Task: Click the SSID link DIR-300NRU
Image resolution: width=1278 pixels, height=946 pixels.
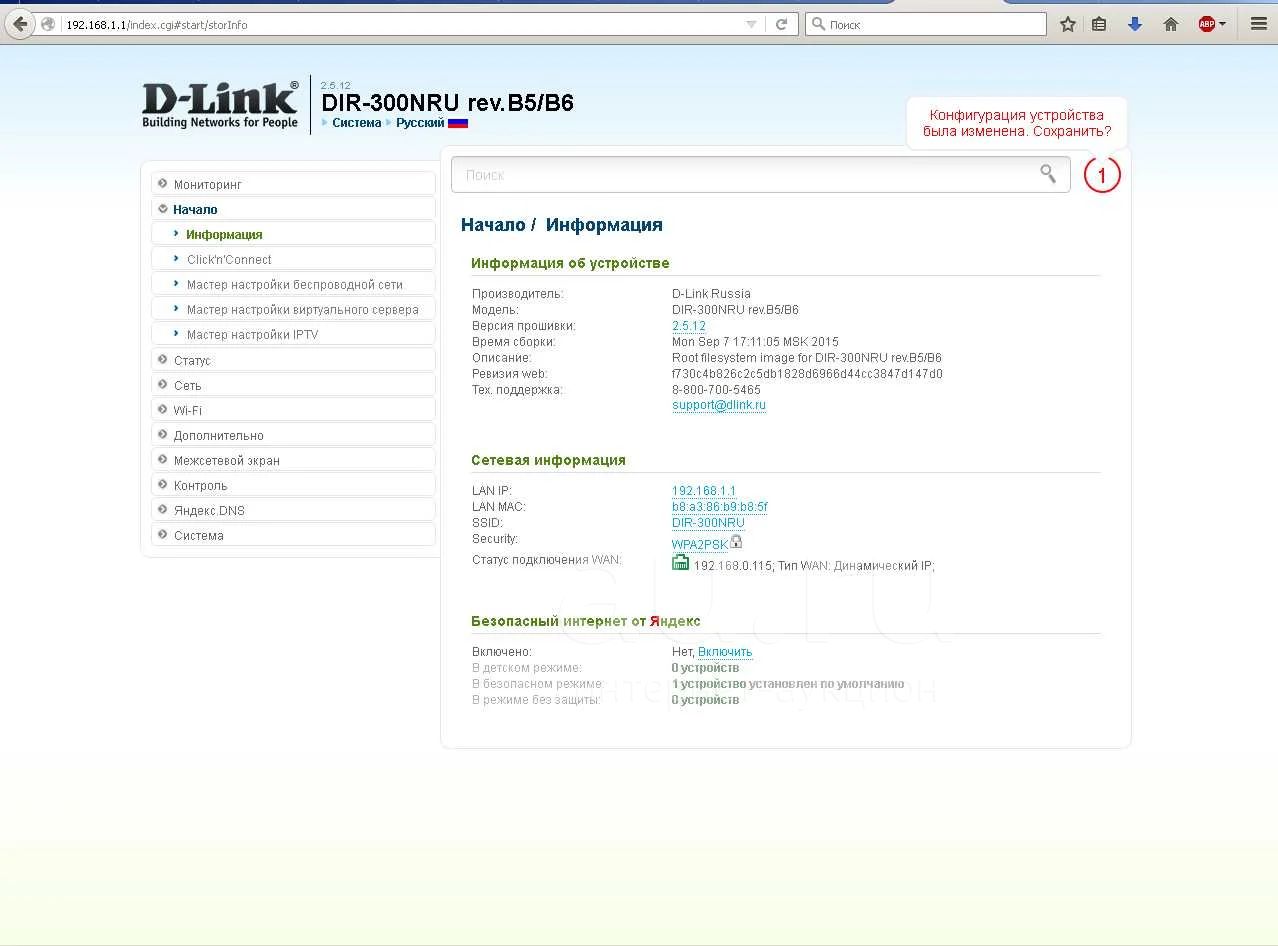Action: pyautogui.click(x=708, y=523)
